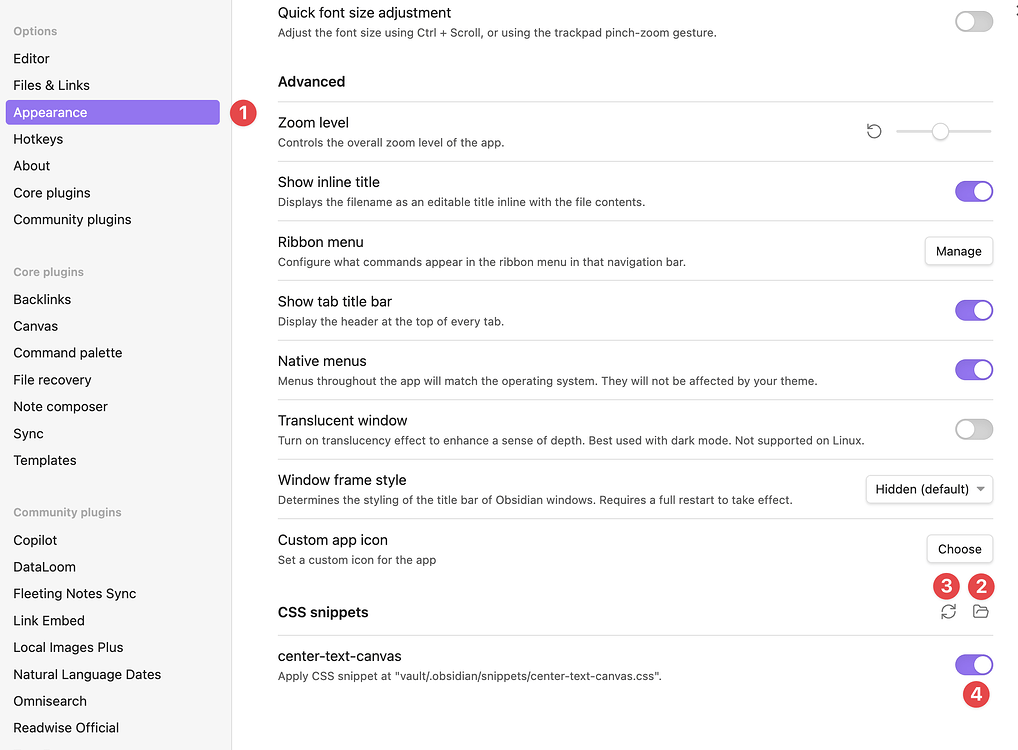
Task: Choose a custom app icon
Action: (959, 549)
